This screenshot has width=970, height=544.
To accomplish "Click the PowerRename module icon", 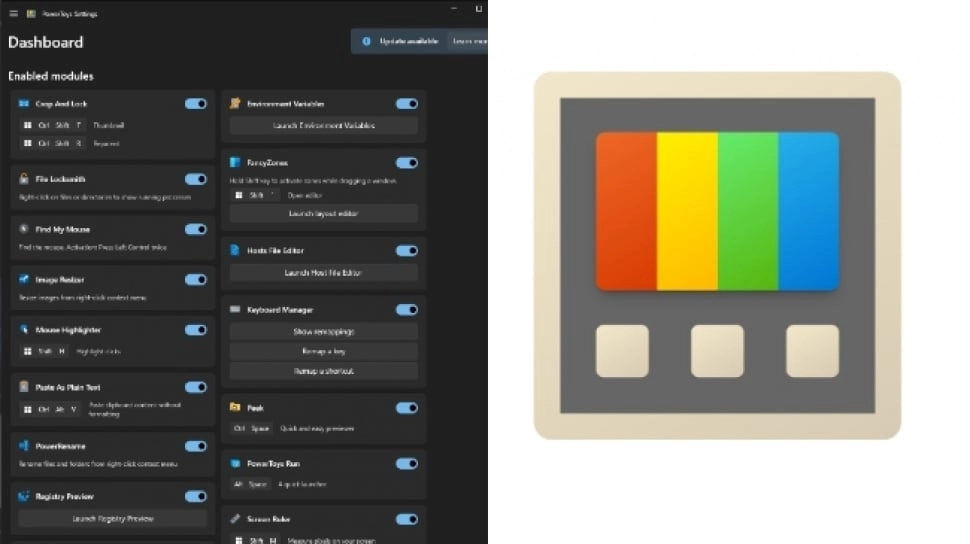I will tap(24, 446).
